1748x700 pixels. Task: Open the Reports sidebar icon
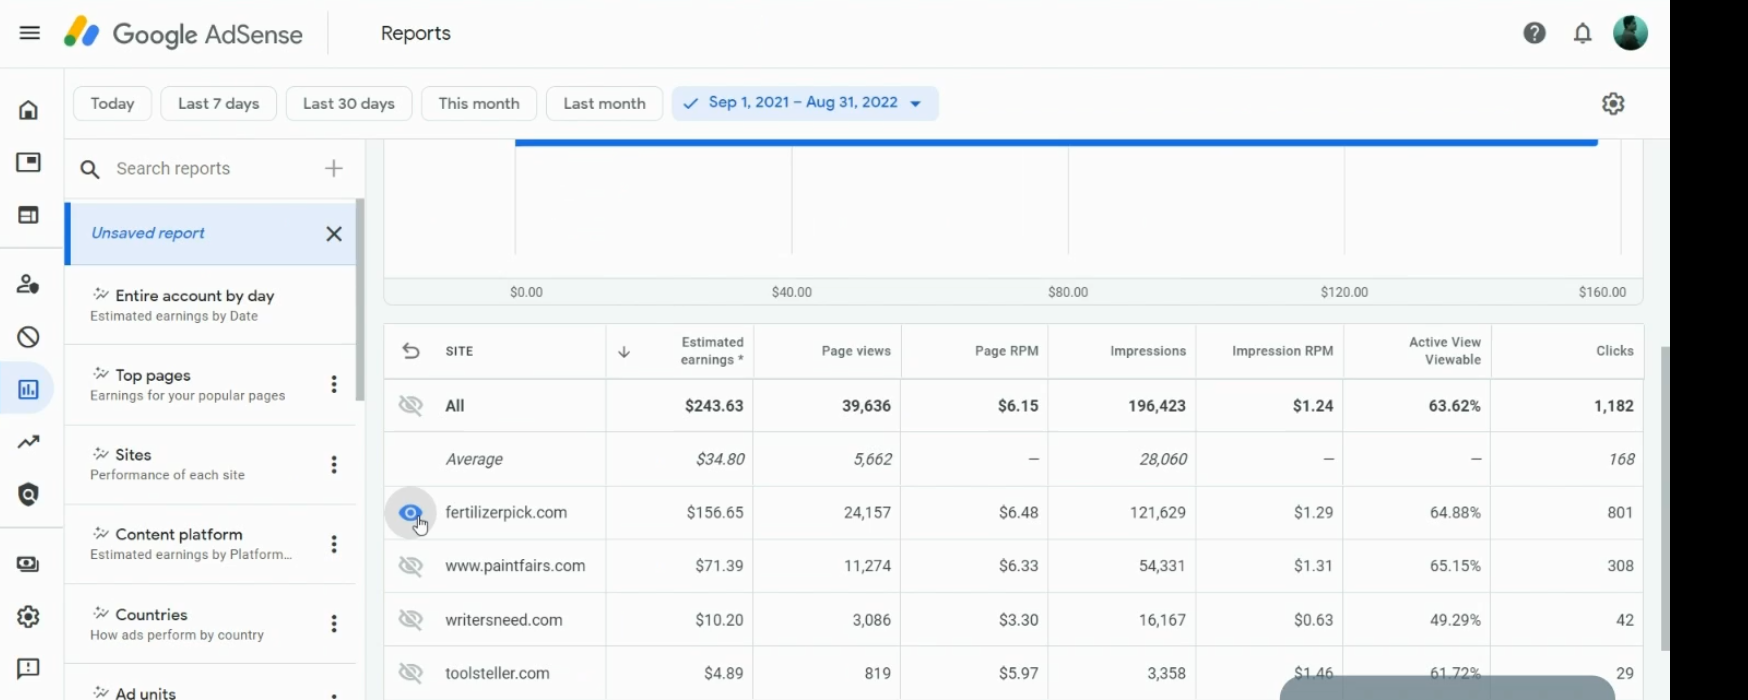pos(28,389)
